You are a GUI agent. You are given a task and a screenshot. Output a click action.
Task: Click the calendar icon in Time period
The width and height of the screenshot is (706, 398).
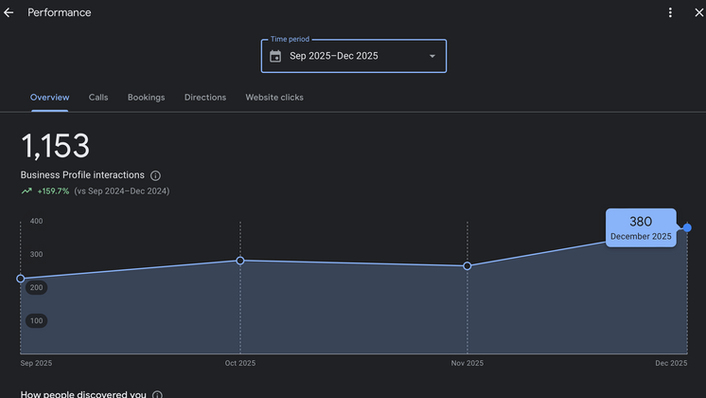(x=275, y=56)
